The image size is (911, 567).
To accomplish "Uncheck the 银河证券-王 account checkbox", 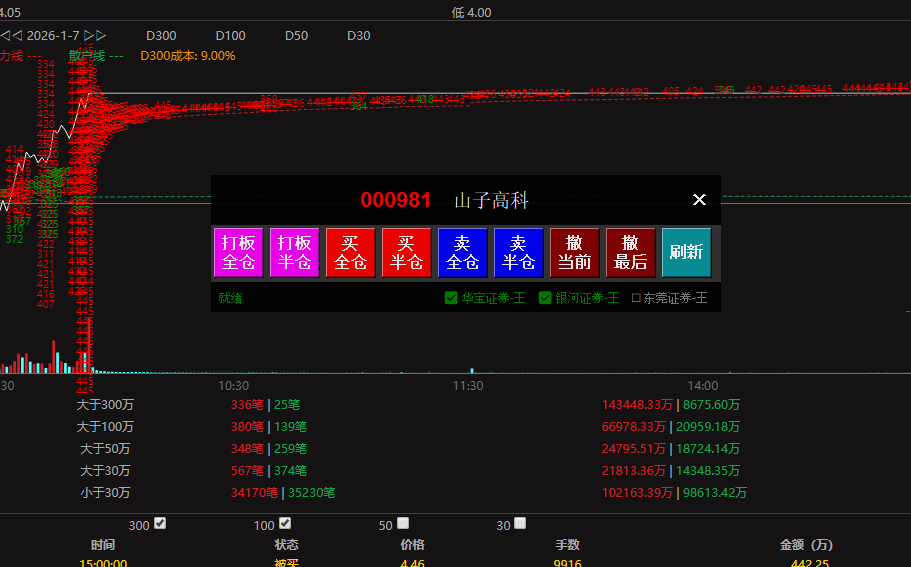I will (545, 297).
